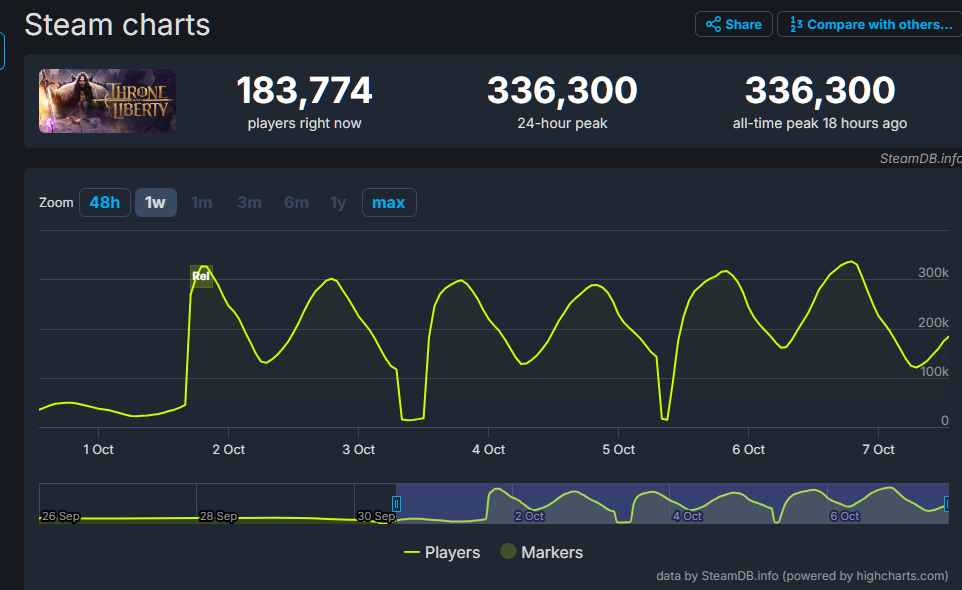Viewport: 962px width, 590px height.
Task: Click the 3 Oct axis label
Action: click(x=358, y=450)
